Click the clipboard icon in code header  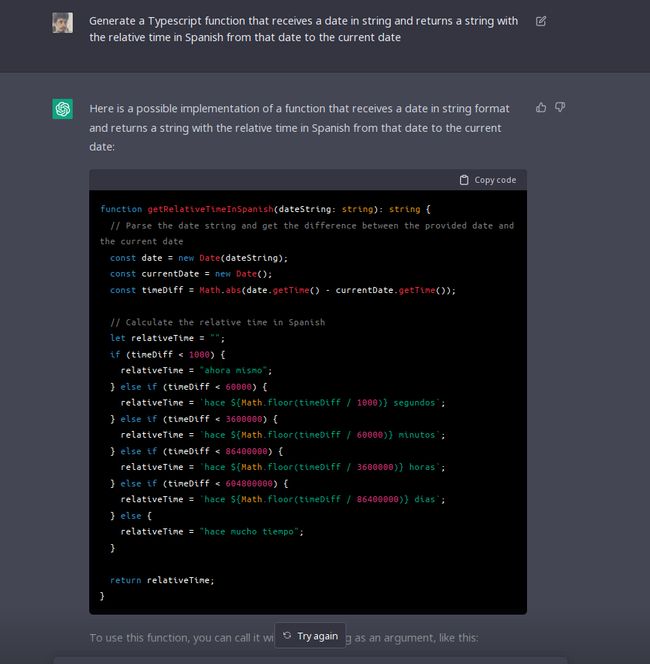coord(464,180)
